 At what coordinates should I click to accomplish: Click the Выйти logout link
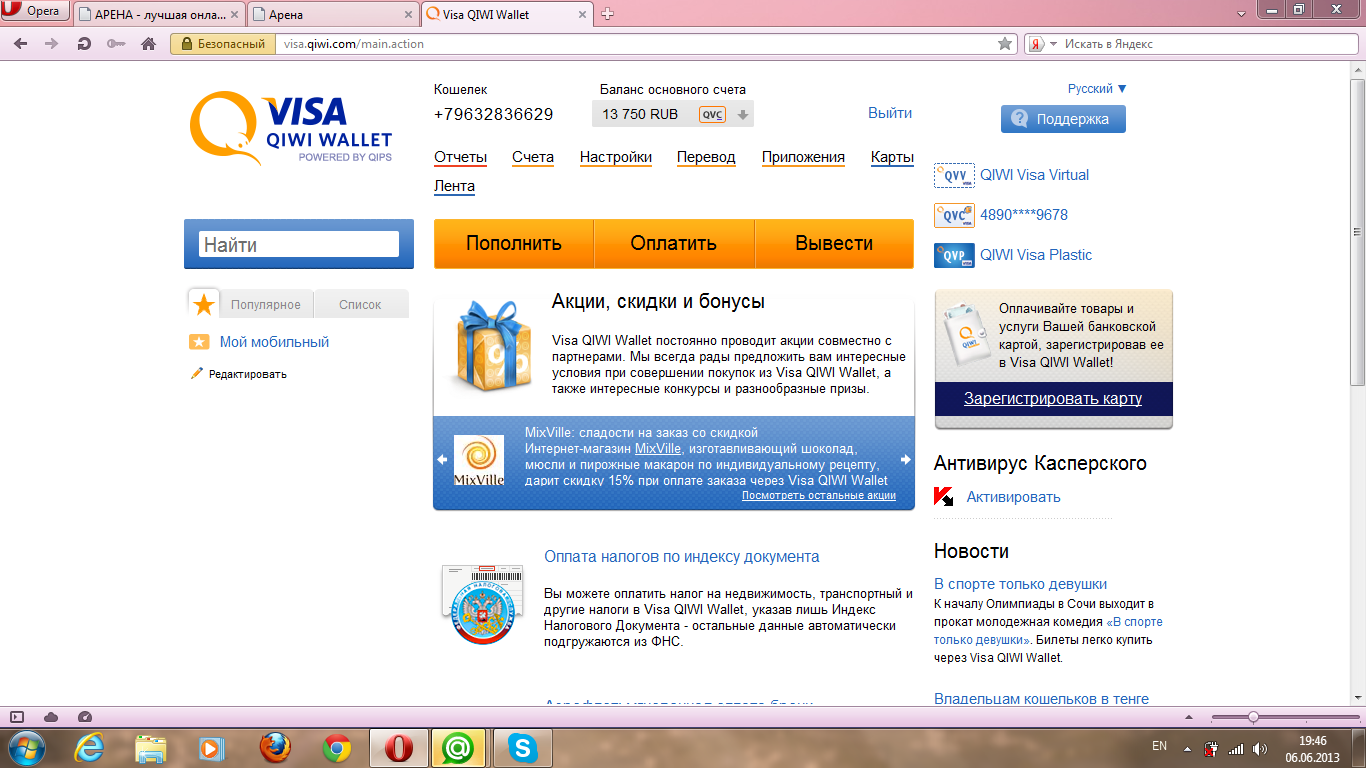tap(890, 113)
